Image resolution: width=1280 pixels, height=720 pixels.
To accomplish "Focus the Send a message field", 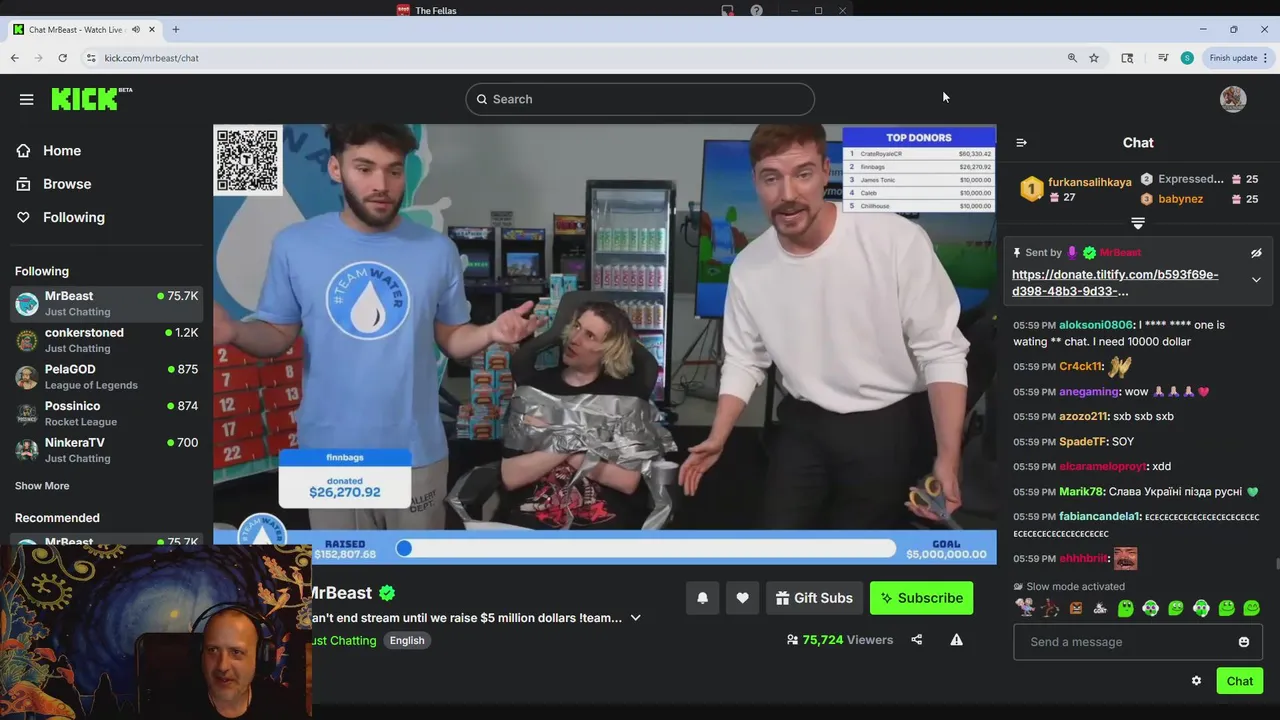I will pos(1138,642).
